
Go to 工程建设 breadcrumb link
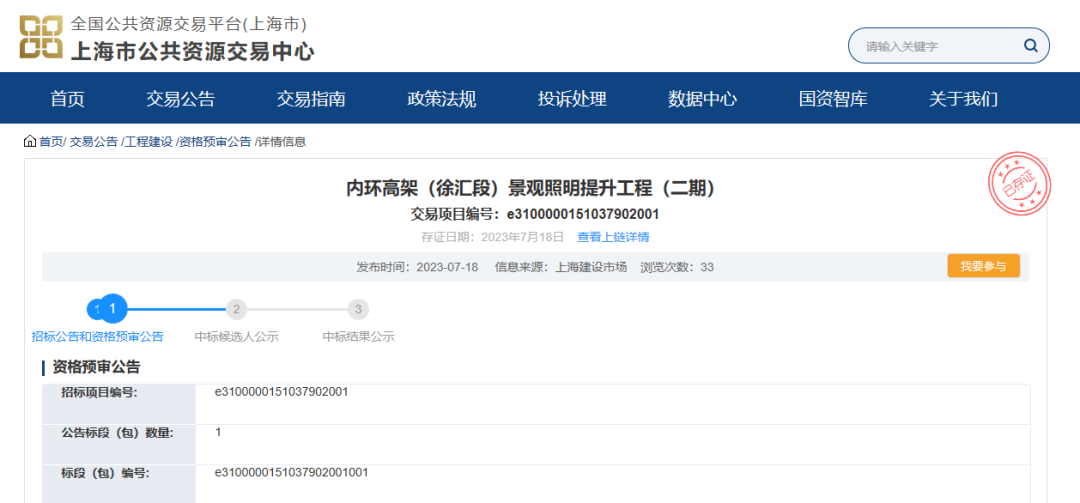148,142
